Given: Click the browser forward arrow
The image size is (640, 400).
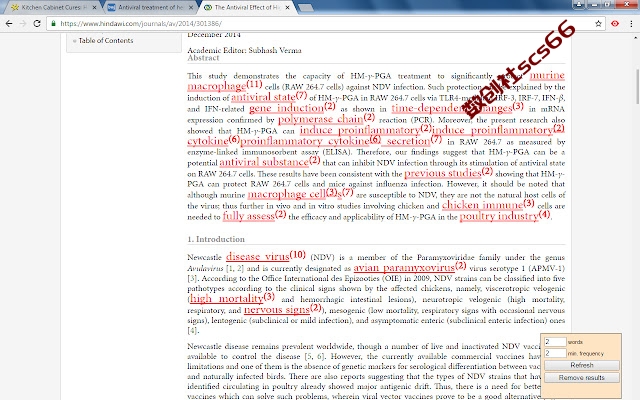Looking at the screenshot, I should 23,24.
